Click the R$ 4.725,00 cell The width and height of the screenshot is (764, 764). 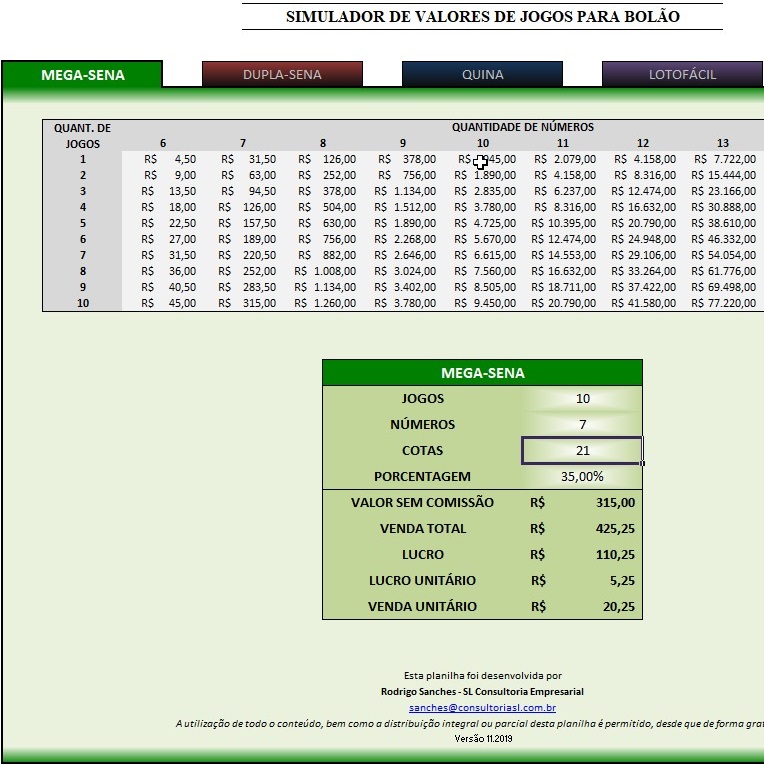pos(482,223)
